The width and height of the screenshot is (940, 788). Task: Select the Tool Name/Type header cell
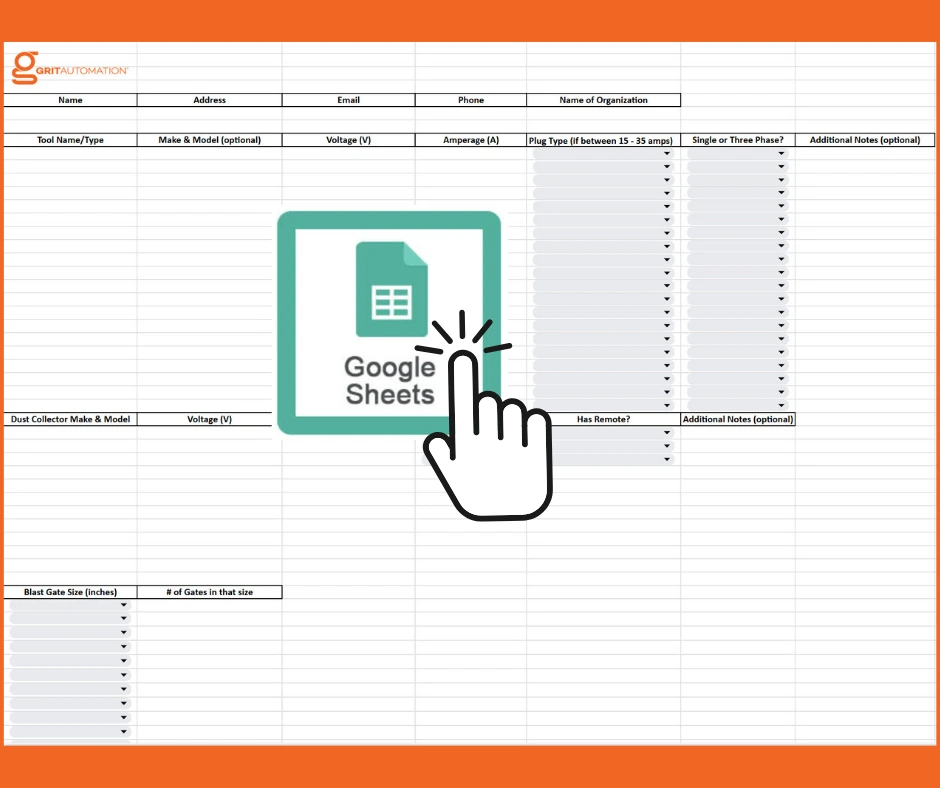coord(70,140)
